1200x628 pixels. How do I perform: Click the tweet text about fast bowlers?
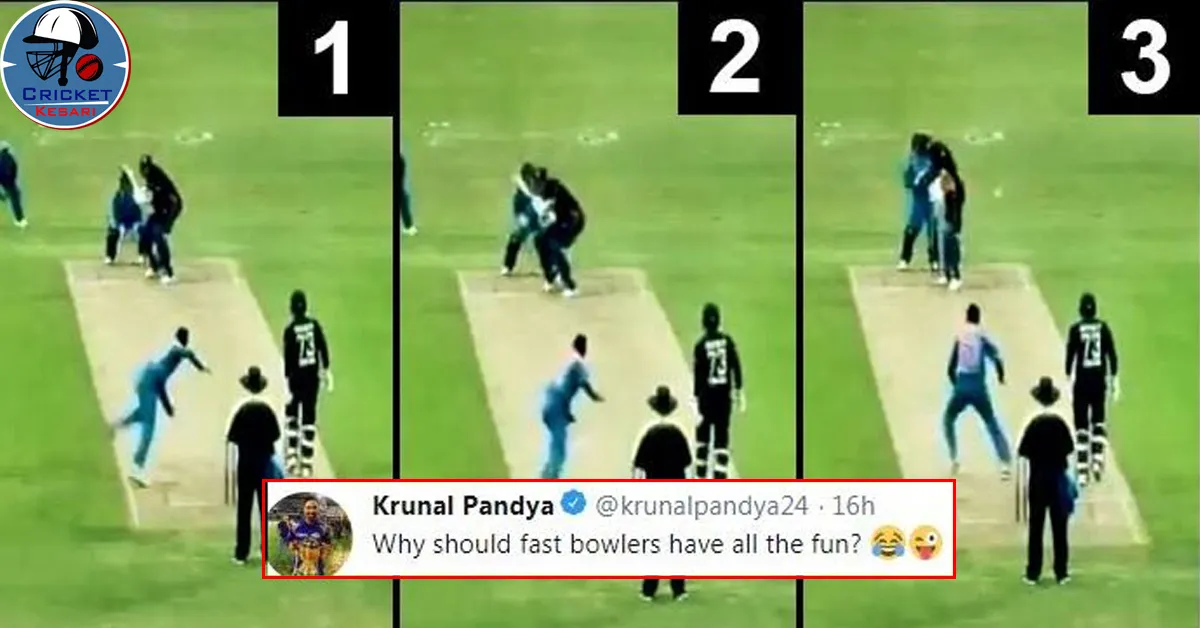(617, 546)
